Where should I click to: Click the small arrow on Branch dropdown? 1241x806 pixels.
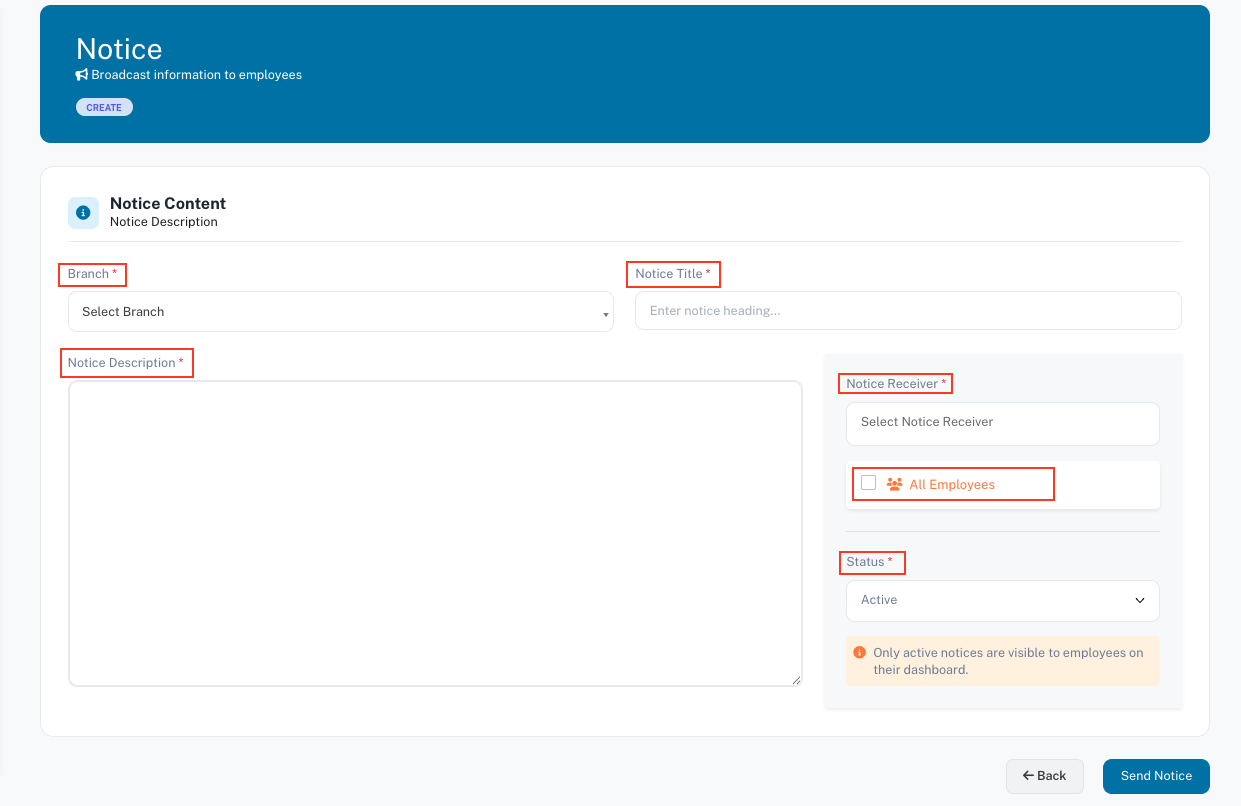pyautogui.click(x=605, y=315)
